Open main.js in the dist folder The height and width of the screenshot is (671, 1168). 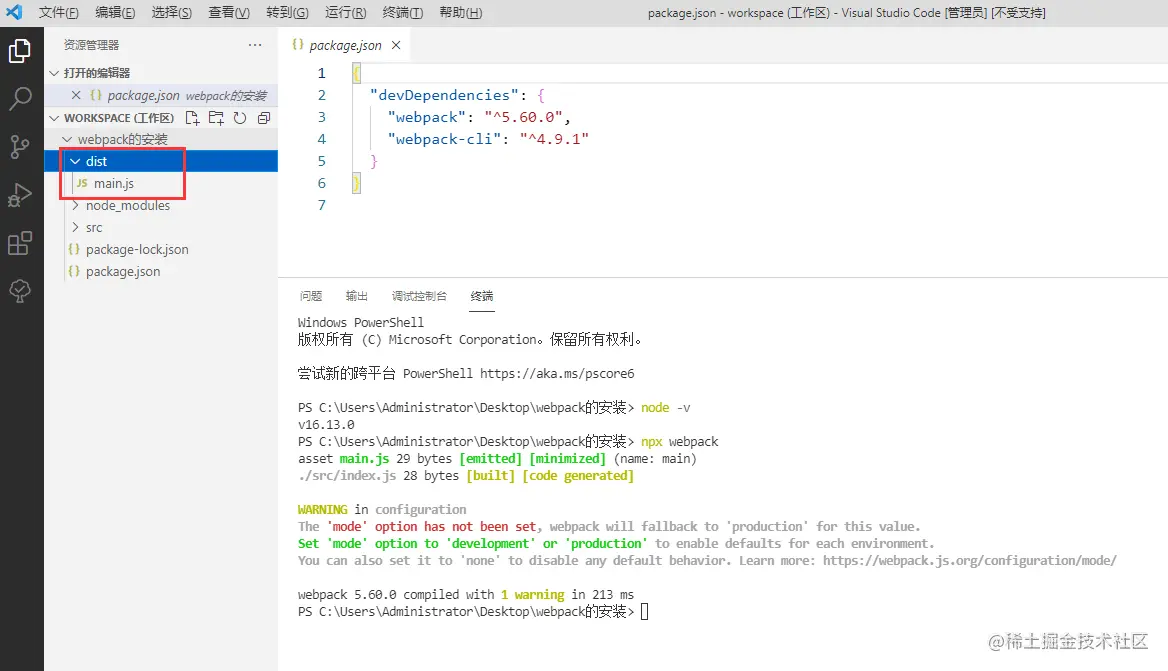(114, 183)
